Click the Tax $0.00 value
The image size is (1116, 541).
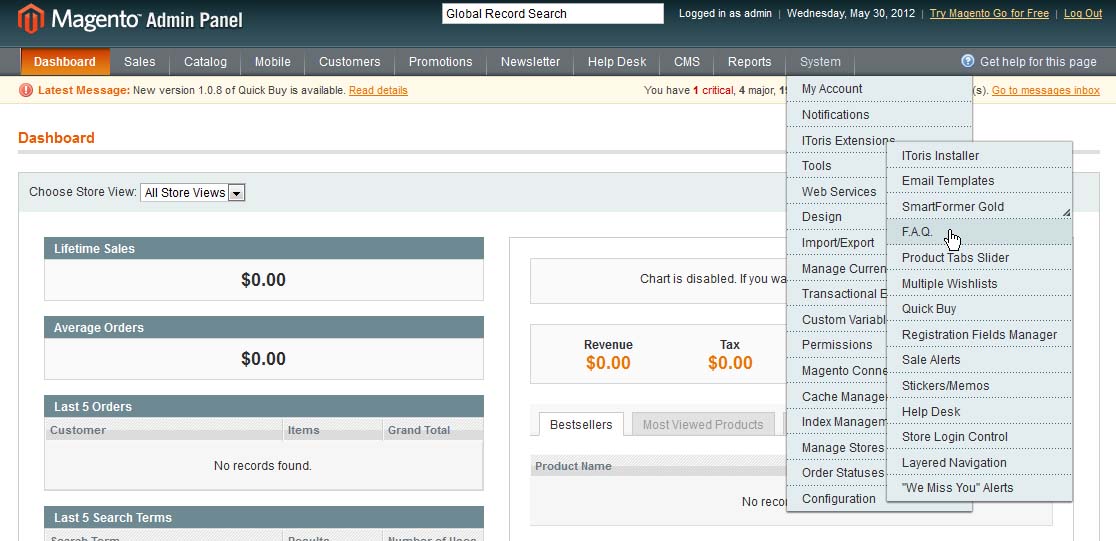click(730, 363)
